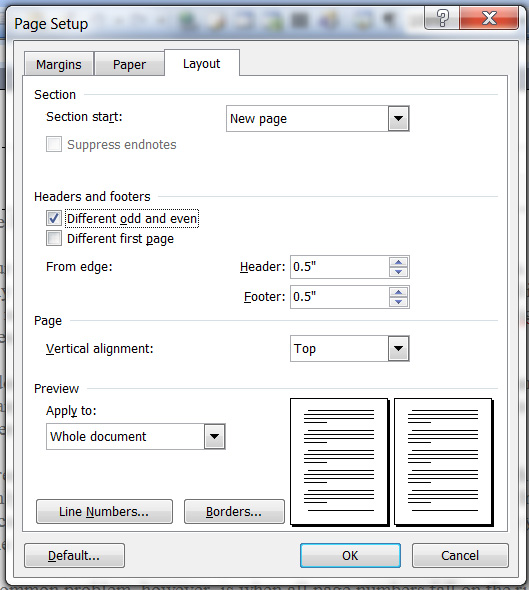Image resolution: width=529 pixels, height=590 pixels.
Task: Click the Header distance input field
Action: pyautogui.click(x=340, y=267)
